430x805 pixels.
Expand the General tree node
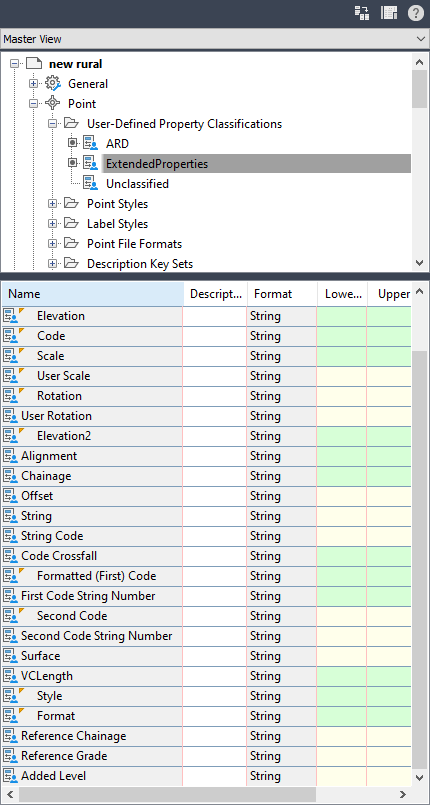click(x=33, y=84)
